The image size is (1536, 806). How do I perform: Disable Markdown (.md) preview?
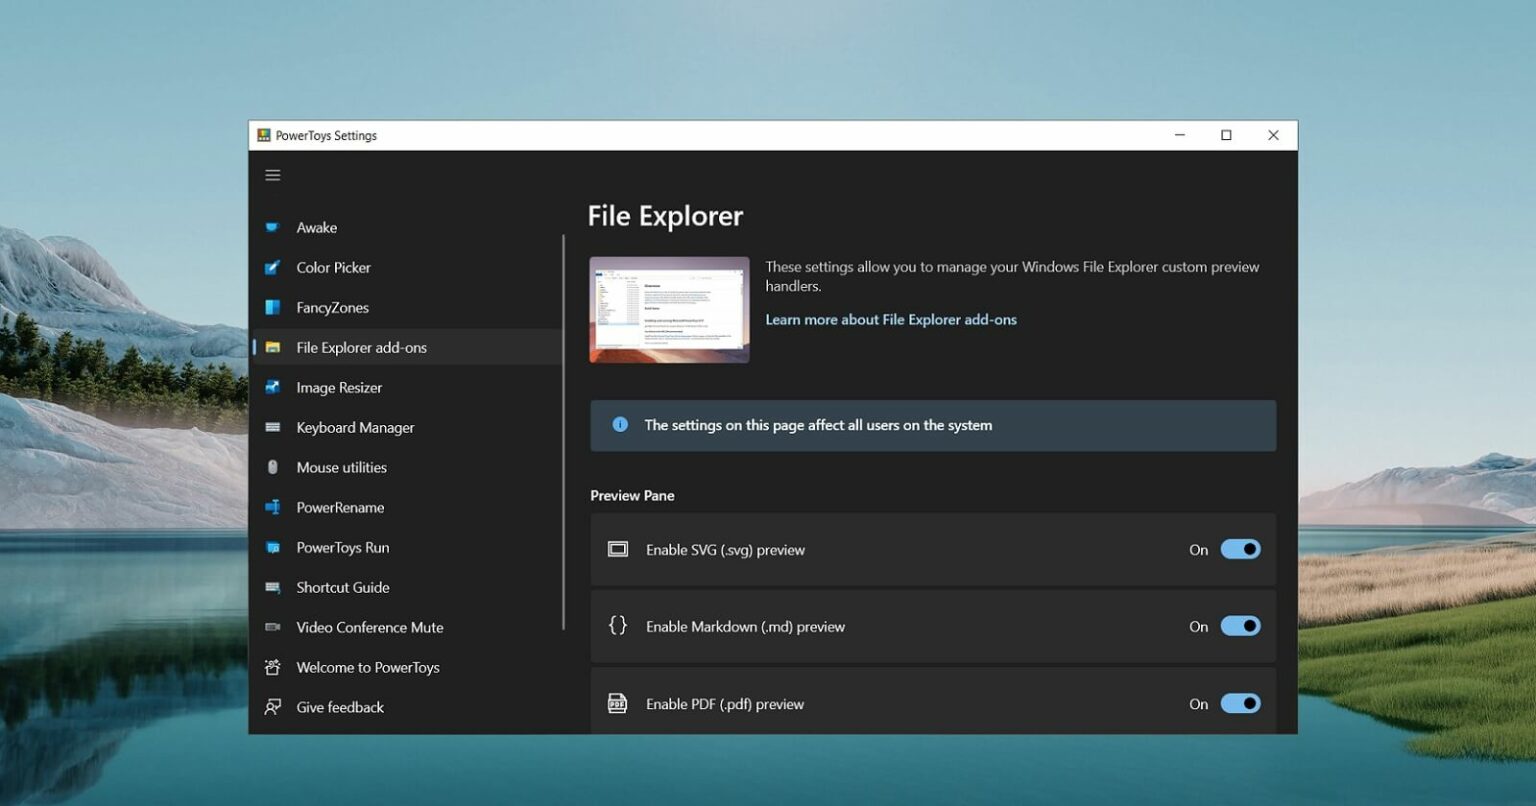(x=1241, y=626)
